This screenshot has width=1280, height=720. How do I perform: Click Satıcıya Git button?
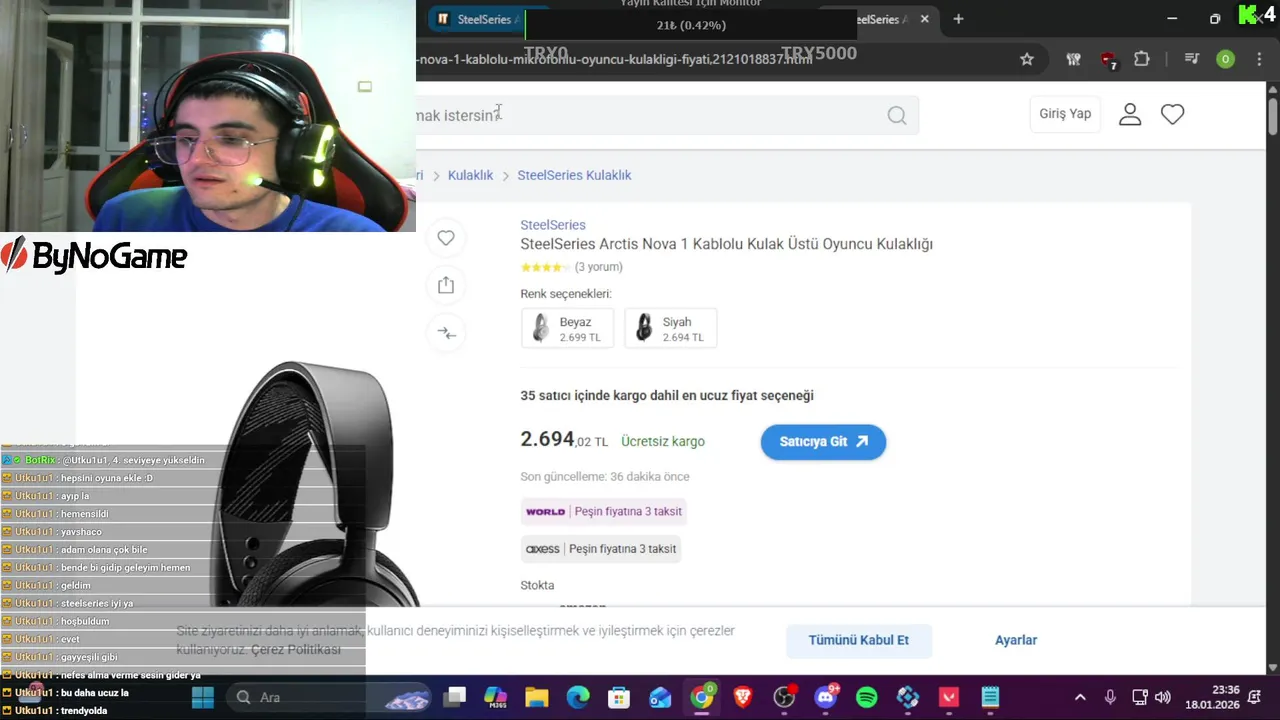point(823,442)
